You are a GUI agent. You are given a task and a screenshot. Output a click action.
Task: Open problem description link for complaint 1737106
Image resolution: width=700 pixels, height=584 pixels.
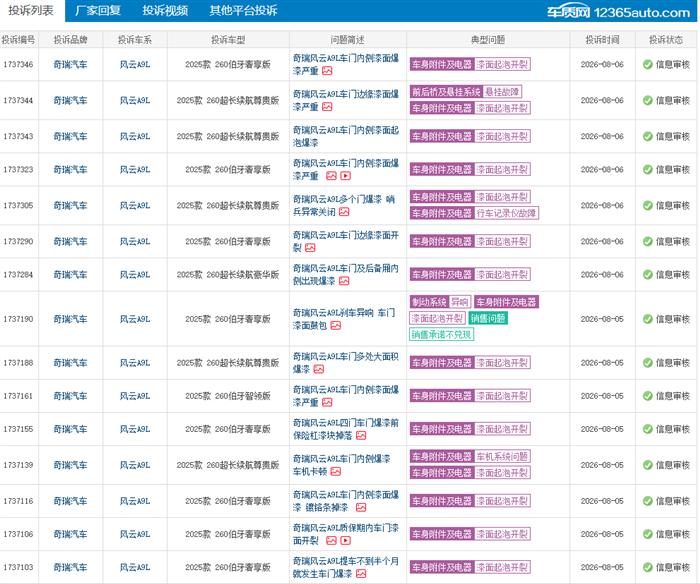click(x=346, y=534)
